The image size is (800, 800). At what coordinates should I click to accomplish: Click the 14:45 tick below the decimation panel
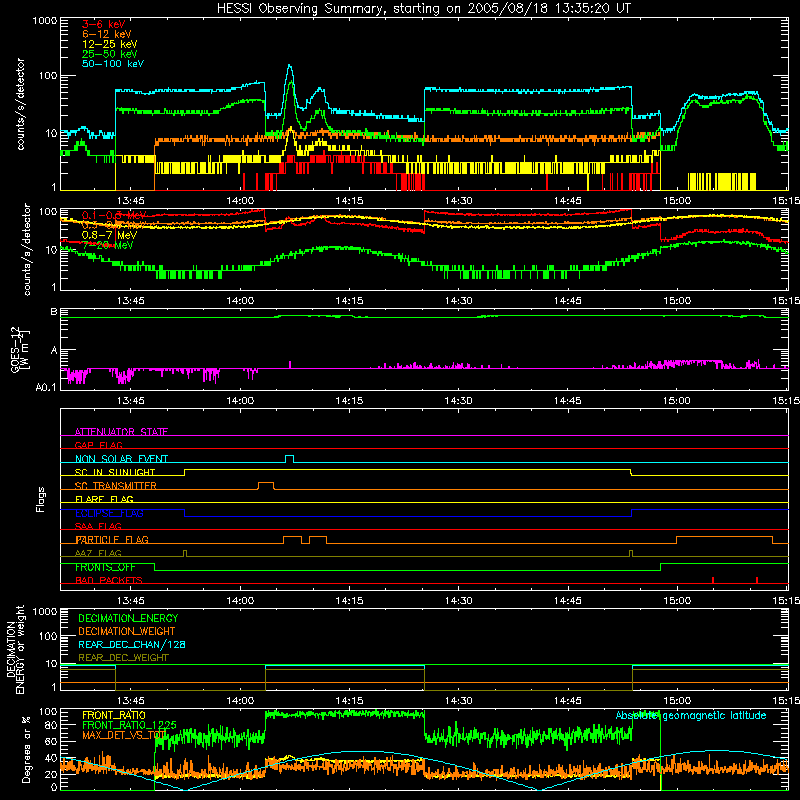(567, 700)
